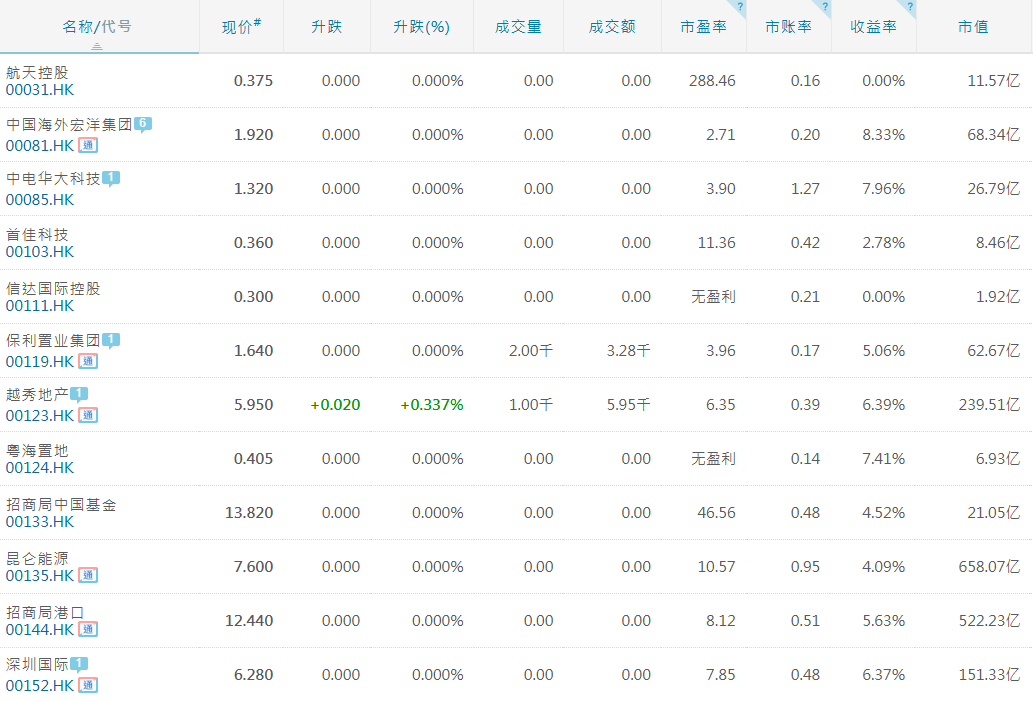1033x701 pixels.
Task: Click the 无盈利 cell for 信达国际控股
Action: (x=713, y=296)
